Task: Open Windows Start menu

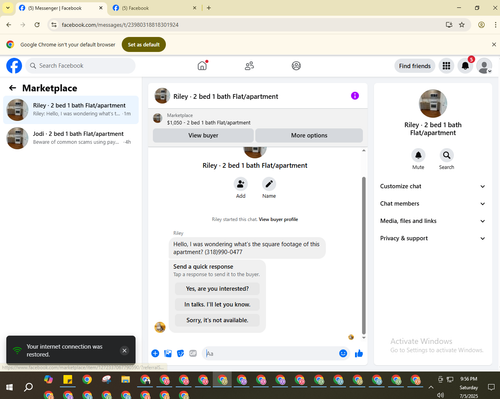Action: point(9,387)
